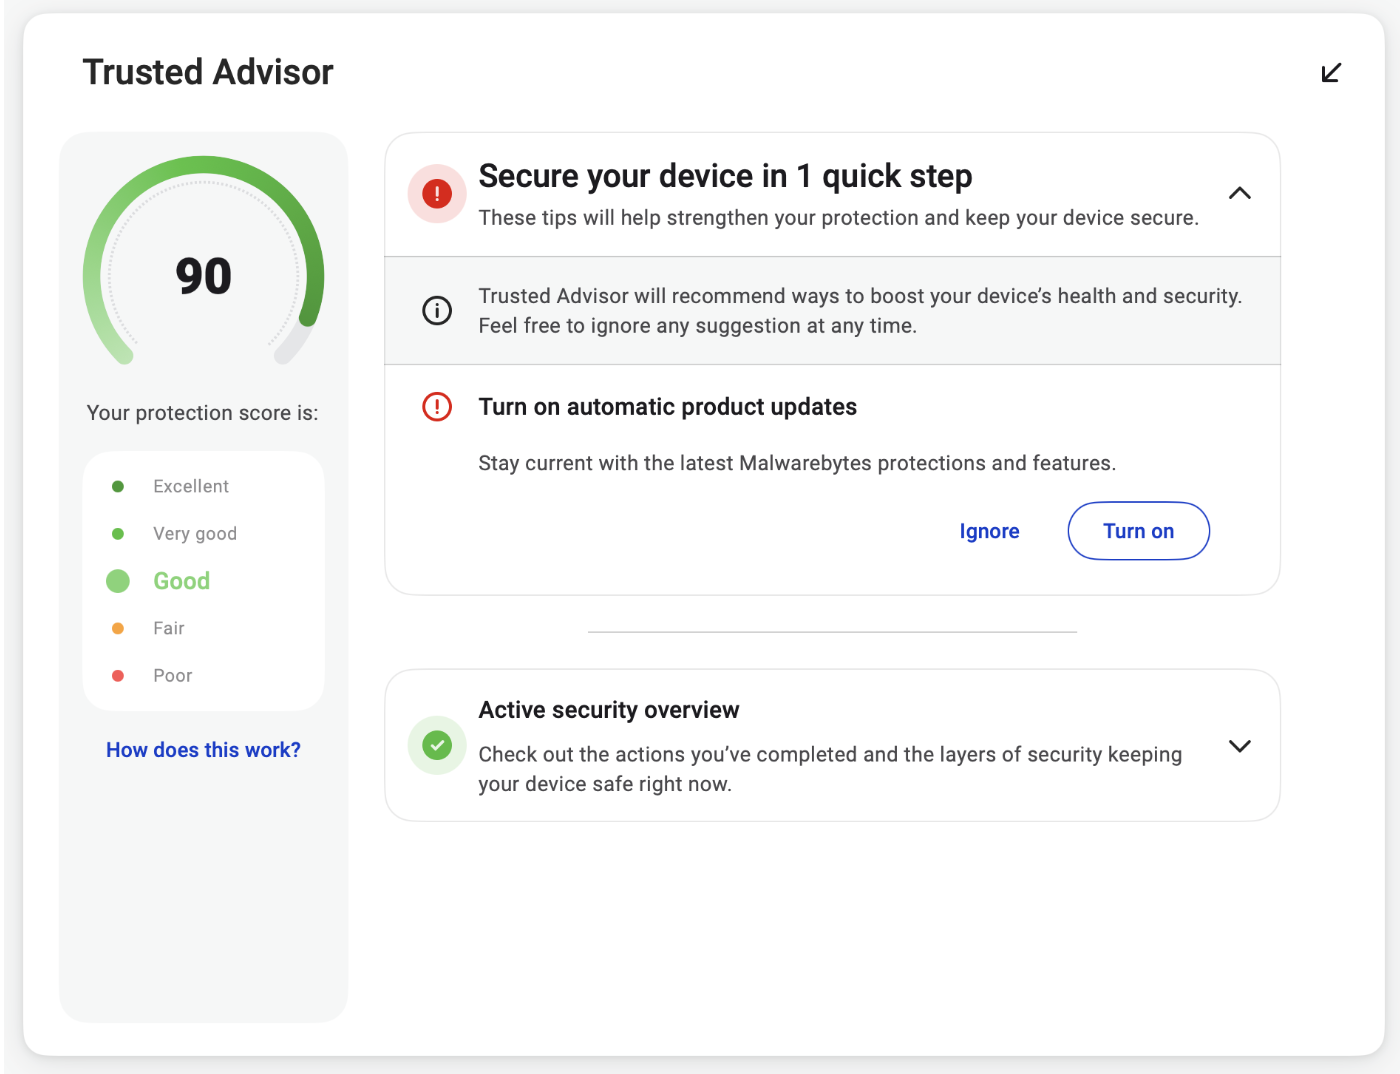This screenshot has height=1074, width=1400.
Task: Click the Excellent score label
Action: tap(191, 486)
